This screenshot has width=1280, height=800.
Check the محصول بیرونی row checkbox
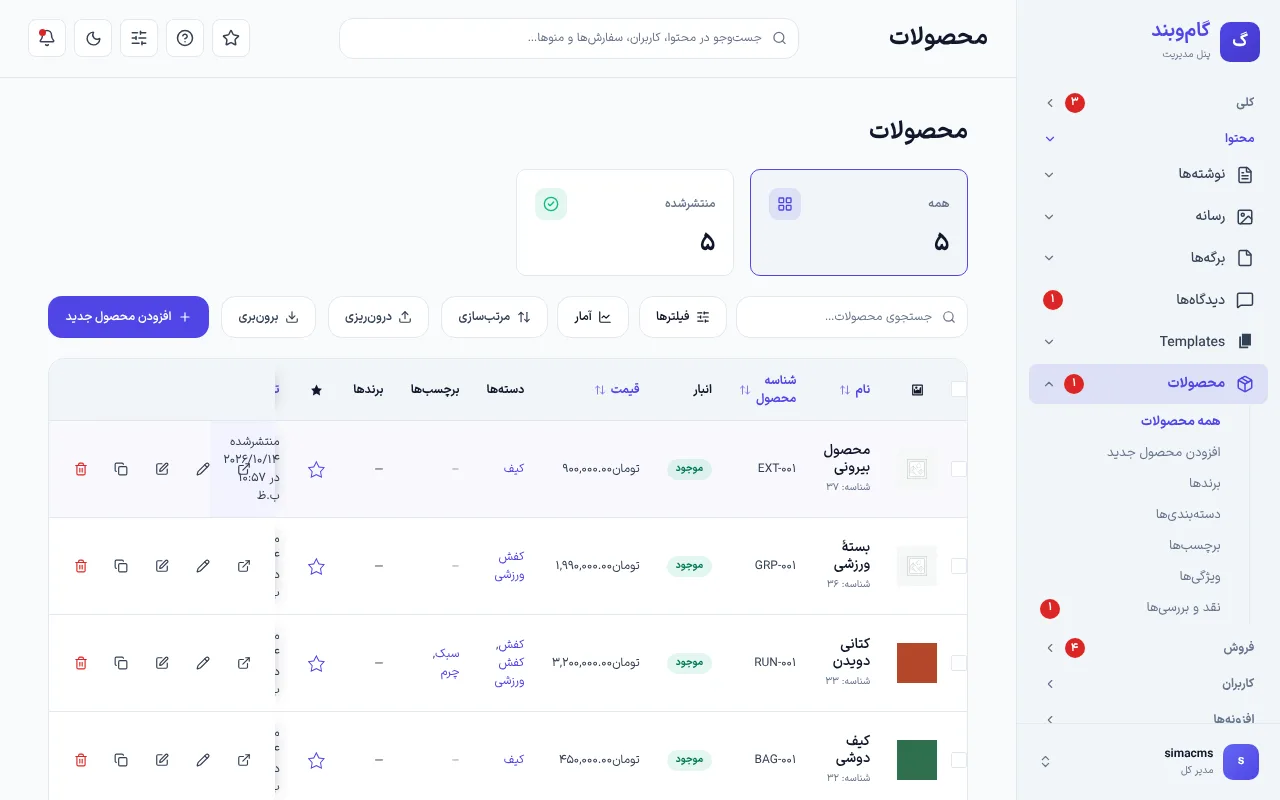[x=959, y=469]
